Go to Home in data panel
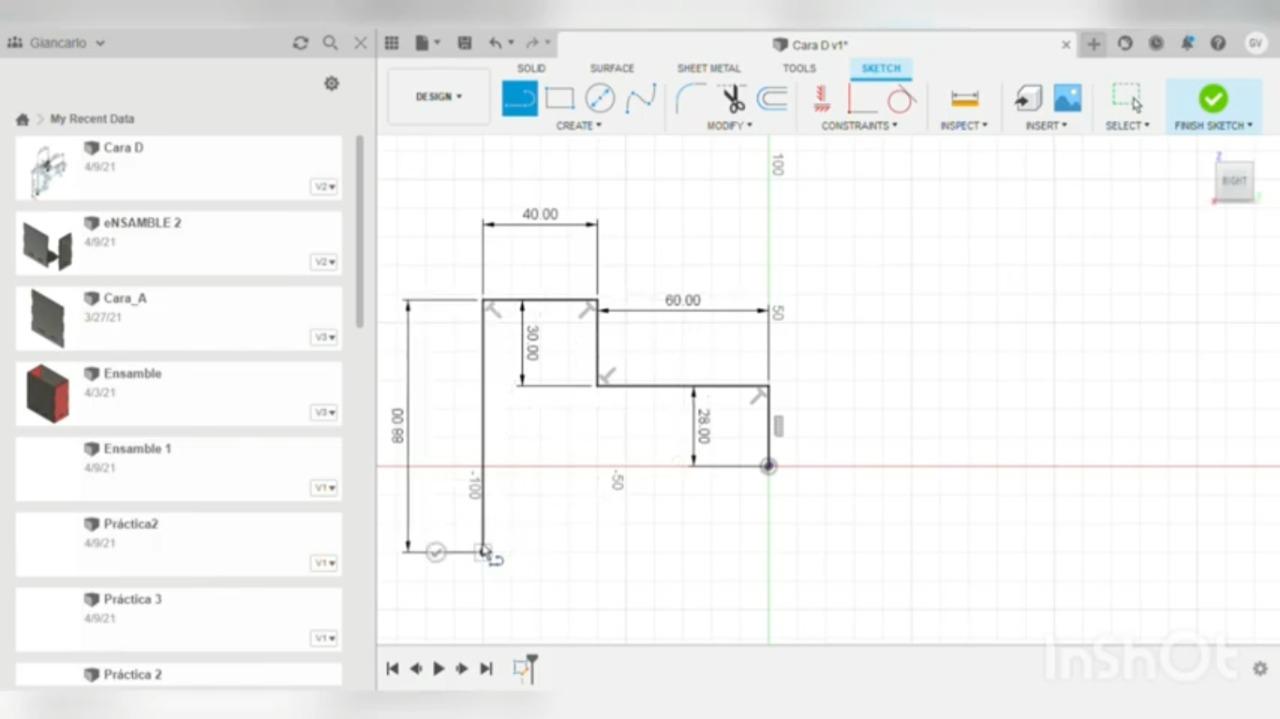The image size is (1280, 719). pos(22,119)
